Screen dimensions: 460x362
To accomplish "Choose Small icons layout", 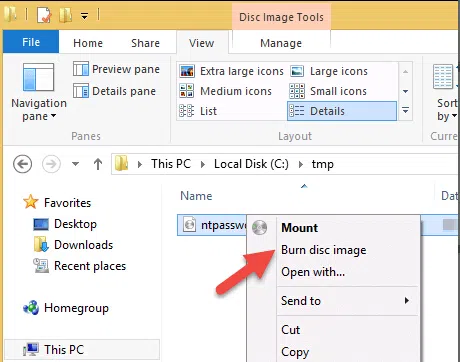I will tap(328, 91).
